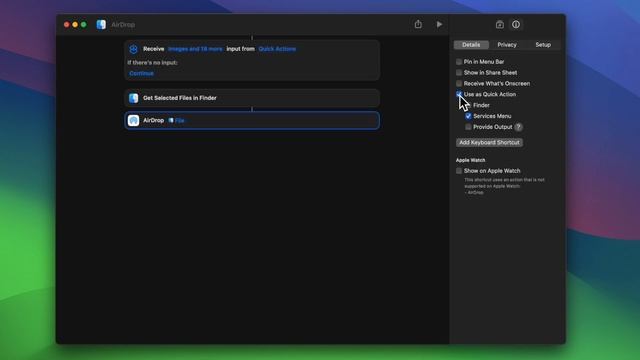Open help for Provide Output option

tap(518, 127)
